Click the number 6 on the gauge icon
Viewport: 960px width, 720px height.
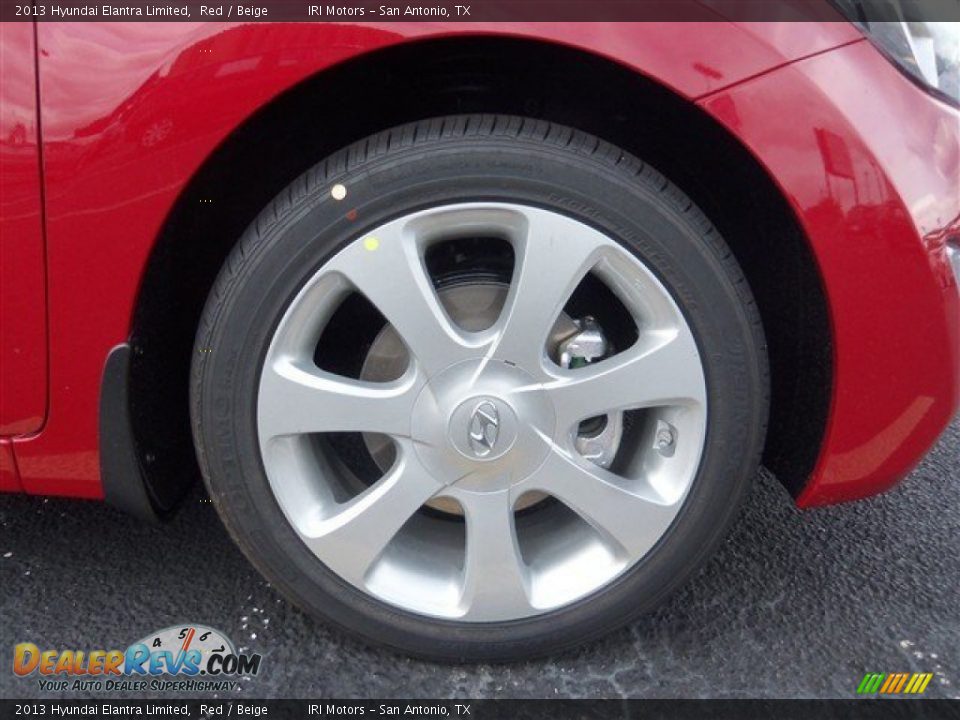point(205,635)
